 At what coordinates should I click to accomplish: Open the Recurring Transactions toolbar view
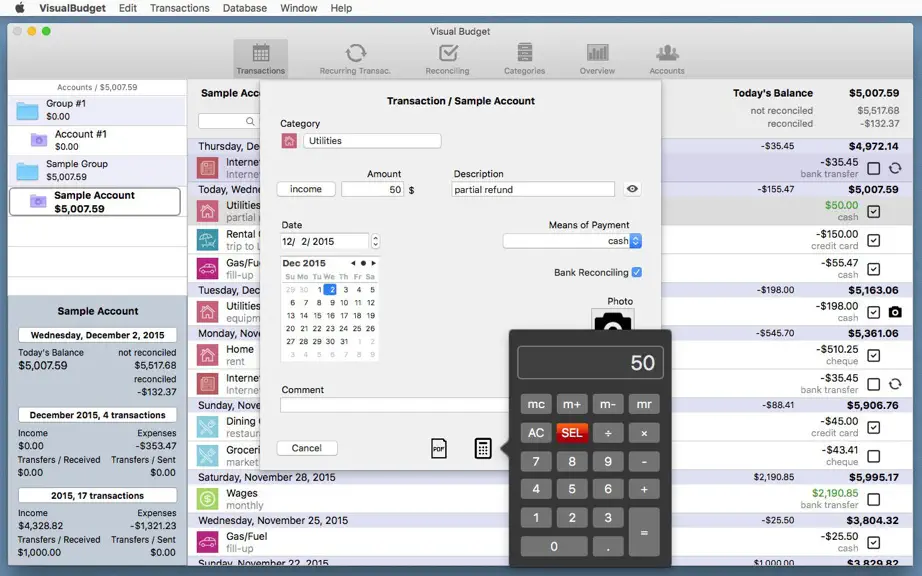pos(355,59)
